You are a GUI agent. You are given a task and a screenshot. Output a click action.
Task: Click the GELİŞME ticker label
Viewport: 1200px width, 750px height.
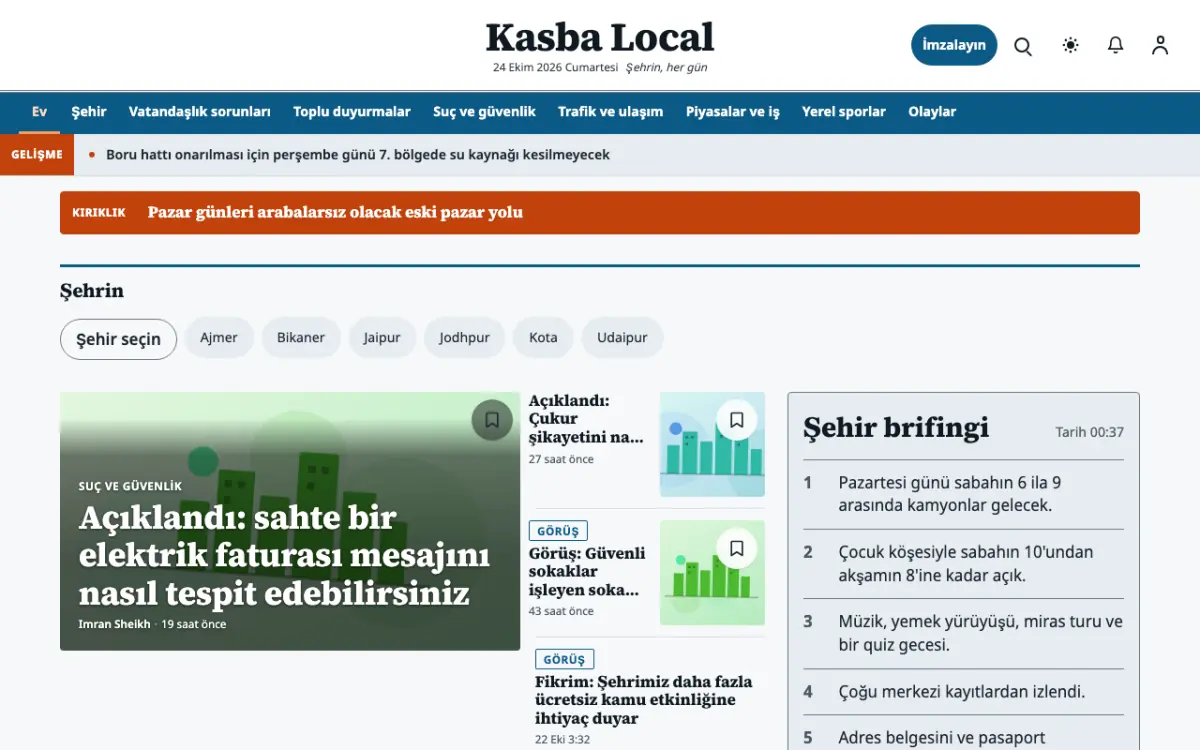click(37, 155)
